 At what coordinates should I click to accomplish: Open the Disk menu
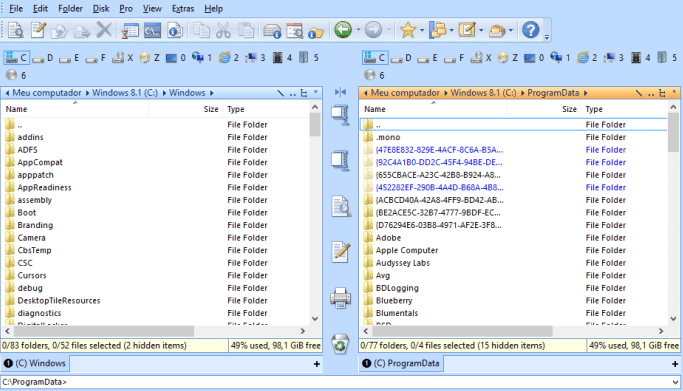tap(101, 8)
